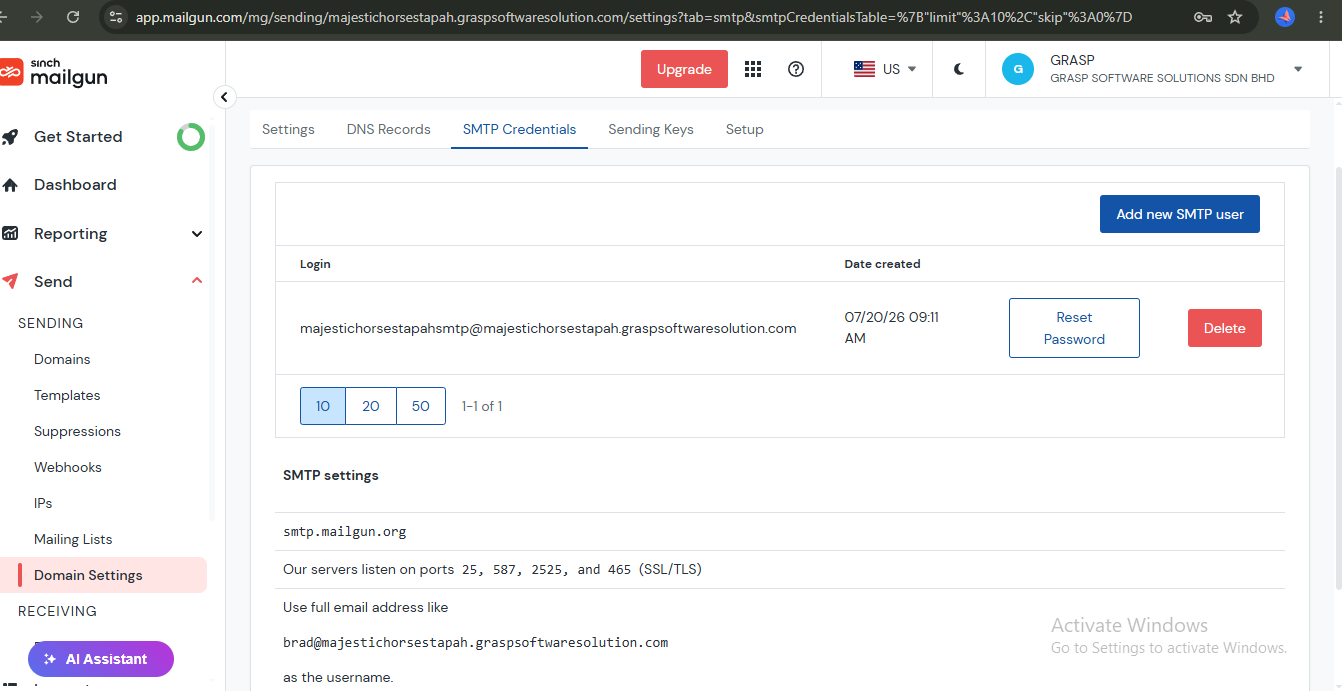Switch to the Sending Keys tab
The height and width of the screenshot is (691, 1342).
tap(651, 129)
